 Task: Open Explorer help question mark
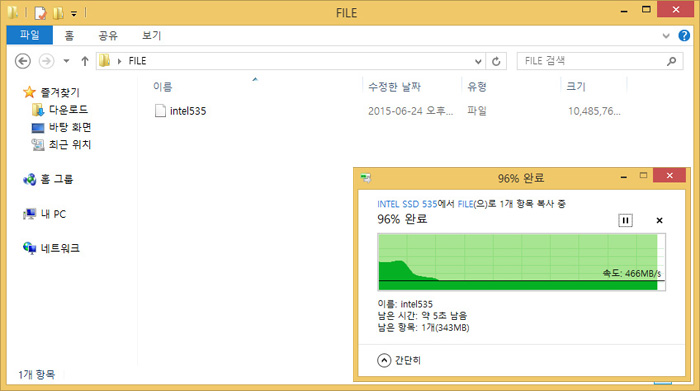tap(683, 35)
